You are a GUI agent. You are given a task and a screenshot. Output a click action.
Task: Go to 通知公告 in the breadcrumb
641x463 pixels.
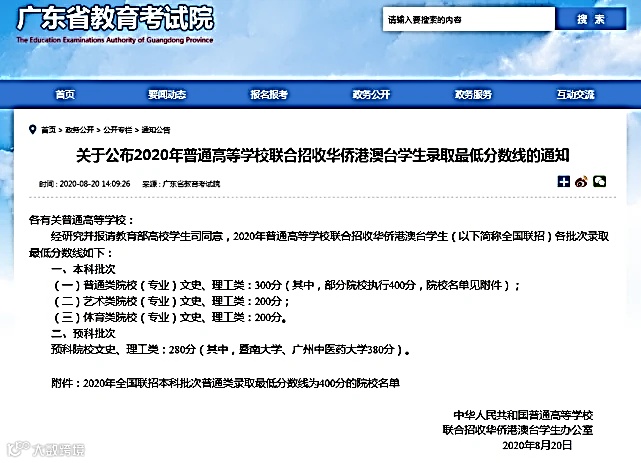156,130
